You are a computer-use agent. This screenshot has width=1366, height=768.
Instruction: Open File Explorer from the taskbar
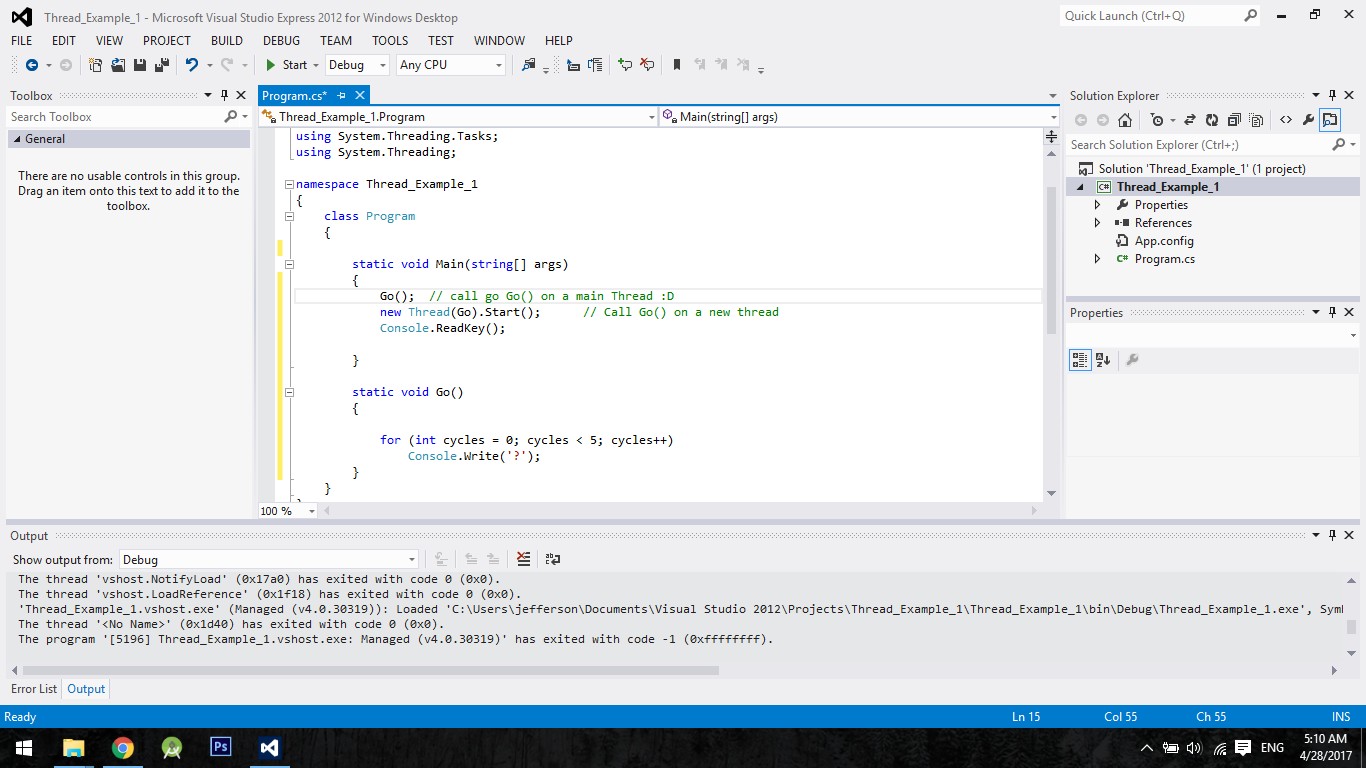click(74, 747)
